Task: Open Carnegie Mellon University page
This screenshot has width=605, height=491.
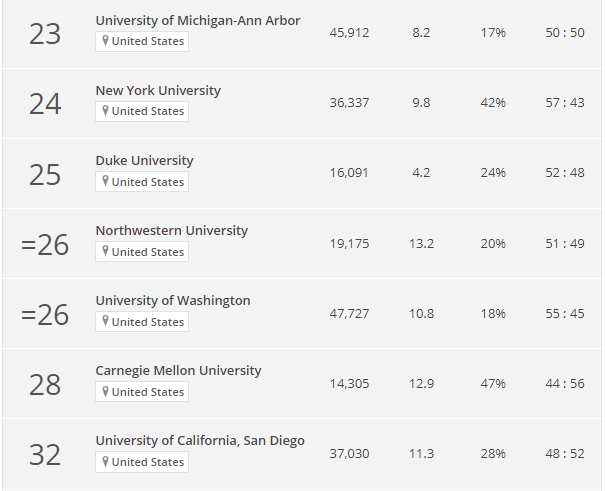Action: point(178,371)
